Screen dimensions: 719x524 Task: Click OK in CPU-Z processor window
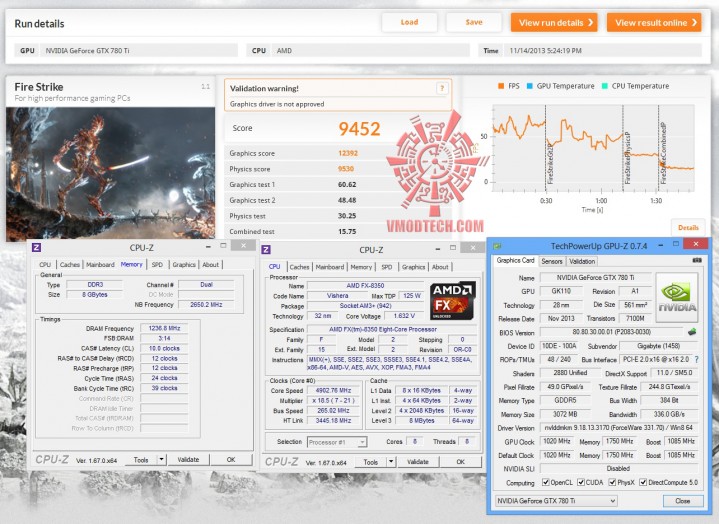461,462
